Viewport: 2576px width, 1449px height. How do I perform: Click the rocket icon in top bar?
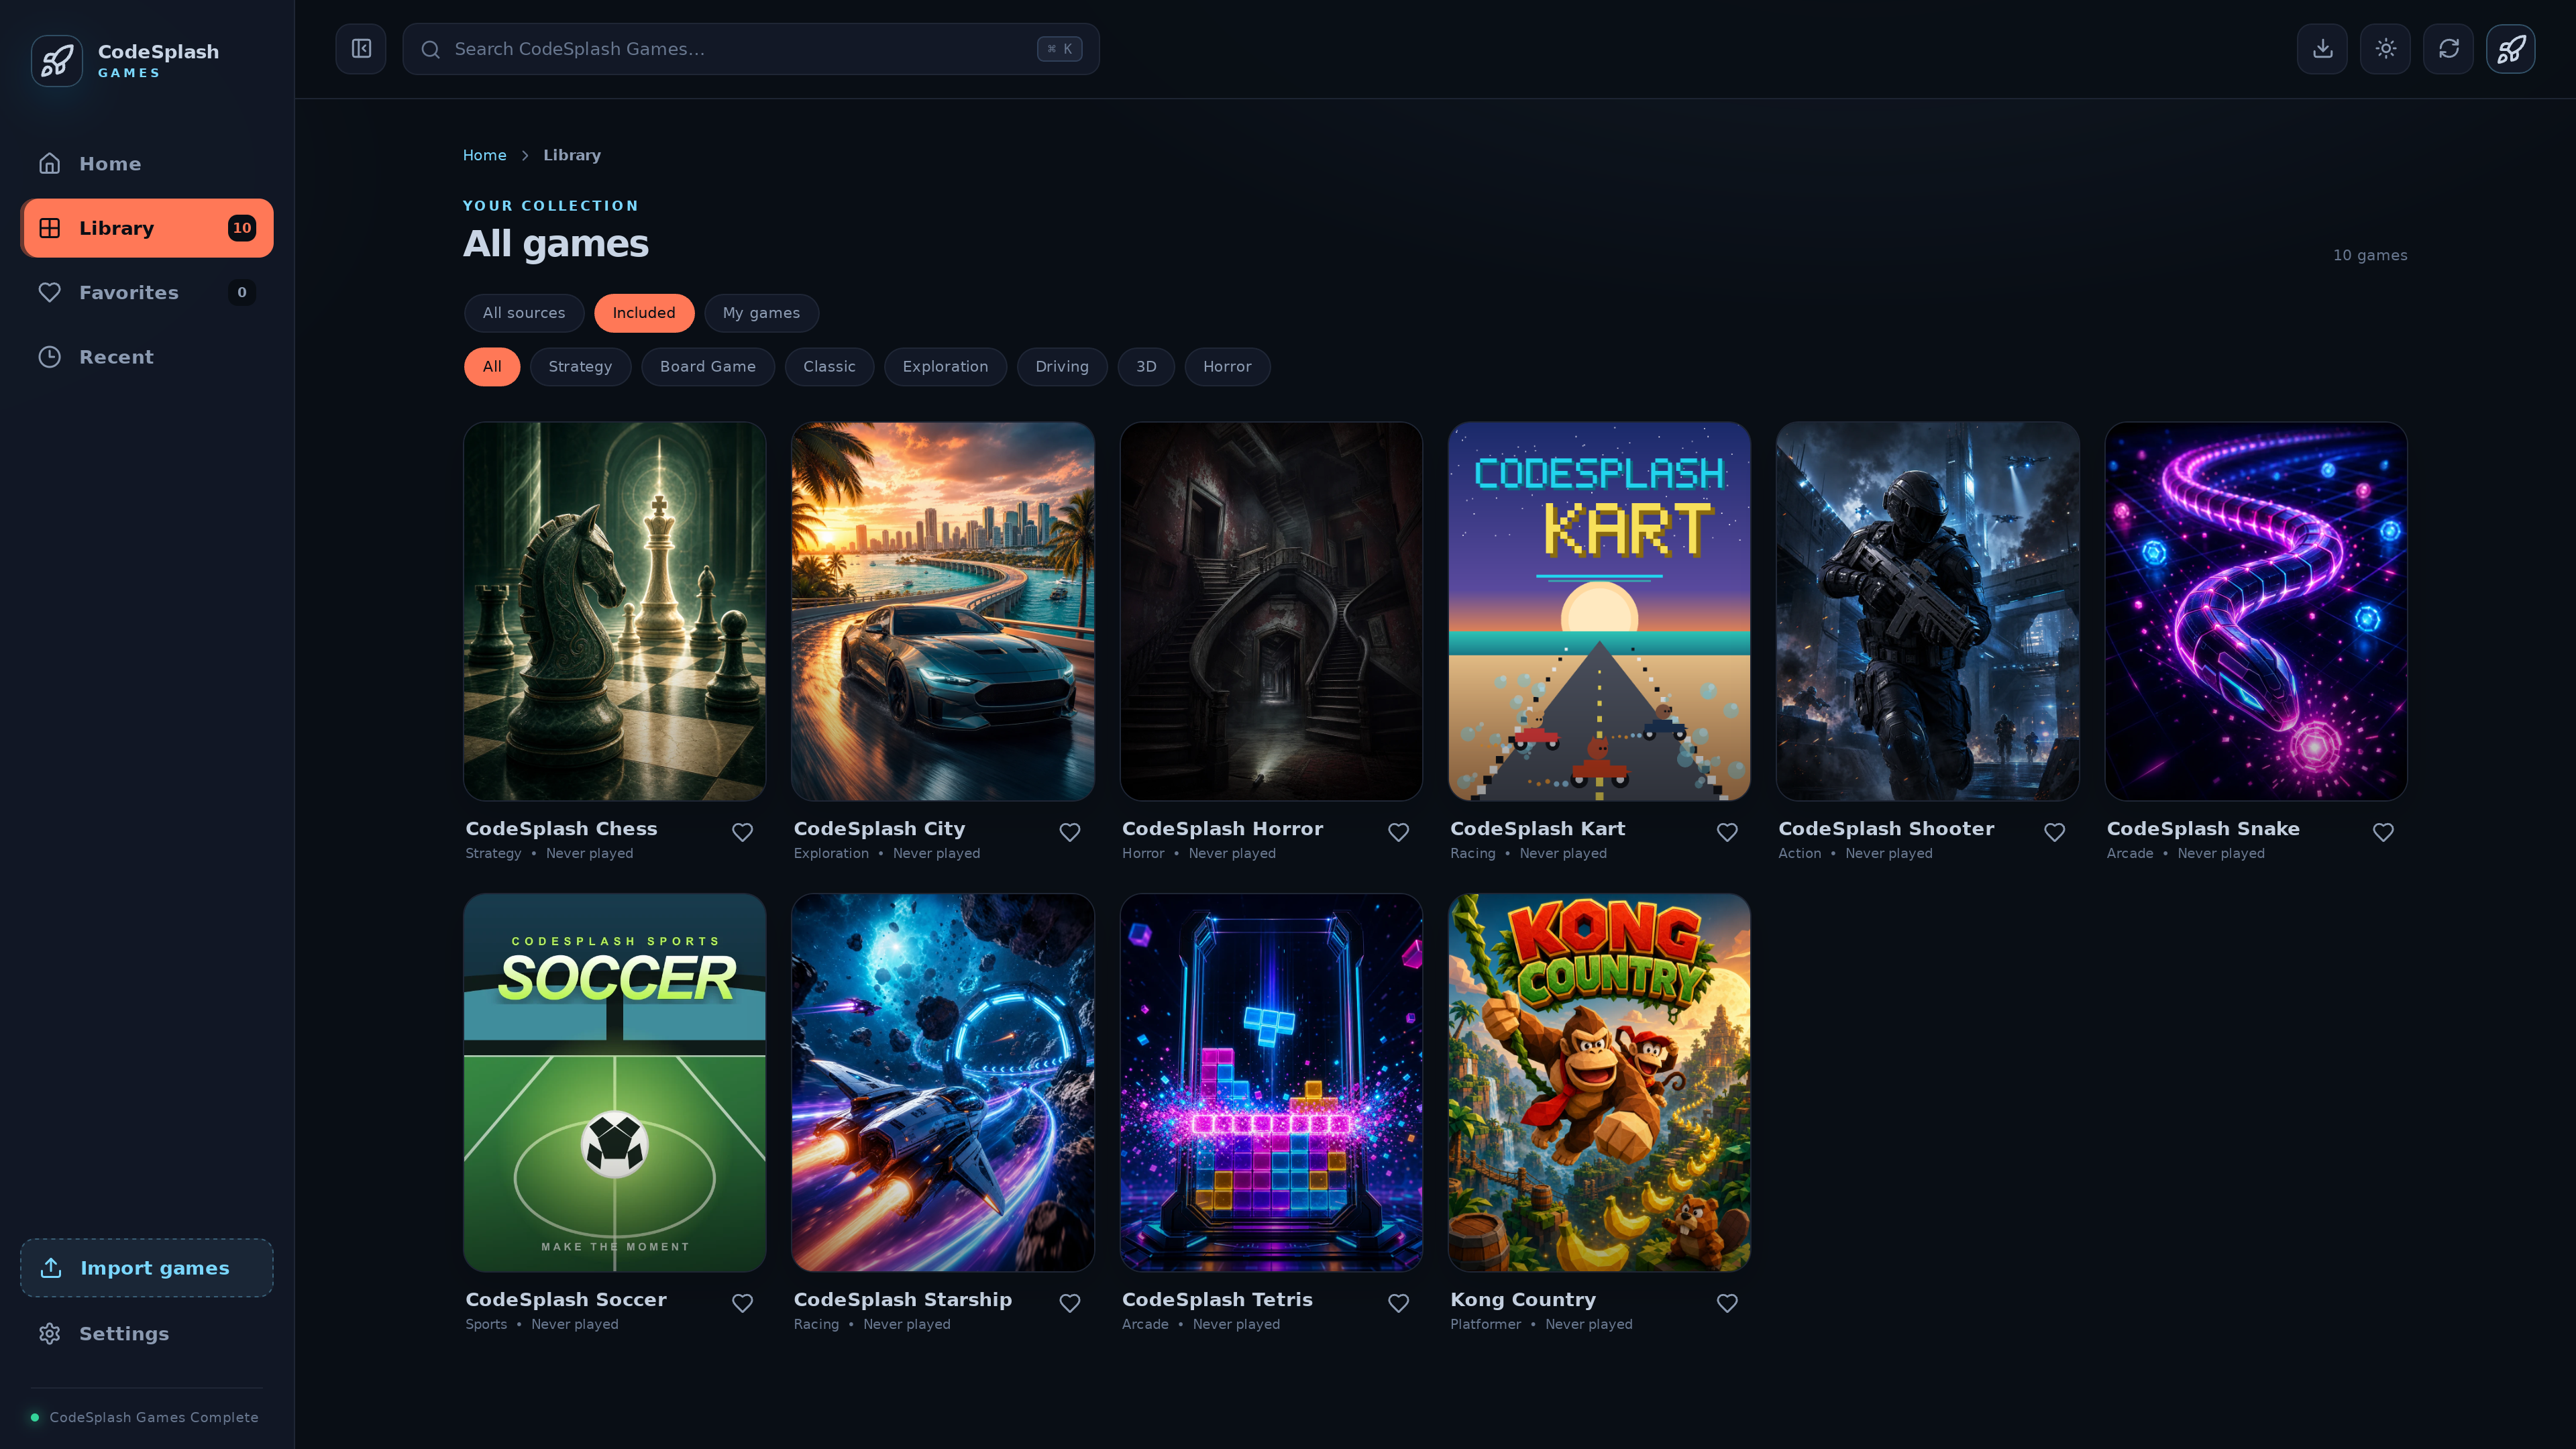tap(2511, 49)
